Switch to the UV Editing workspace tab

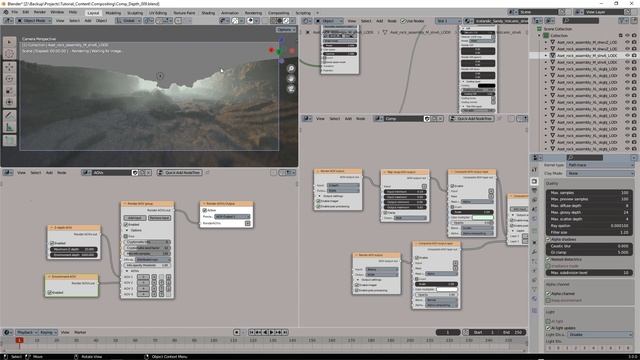[158, 13]
